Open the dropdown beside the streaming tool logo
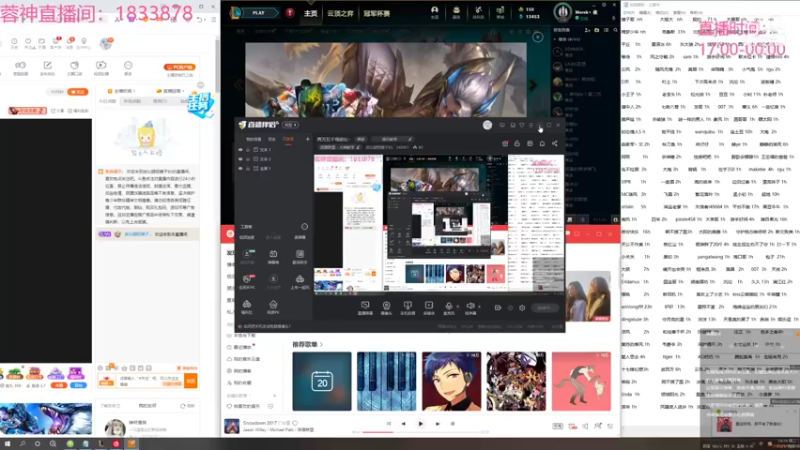Image resolution: width=800 pixels, height=450 pixels. (291, 125)
